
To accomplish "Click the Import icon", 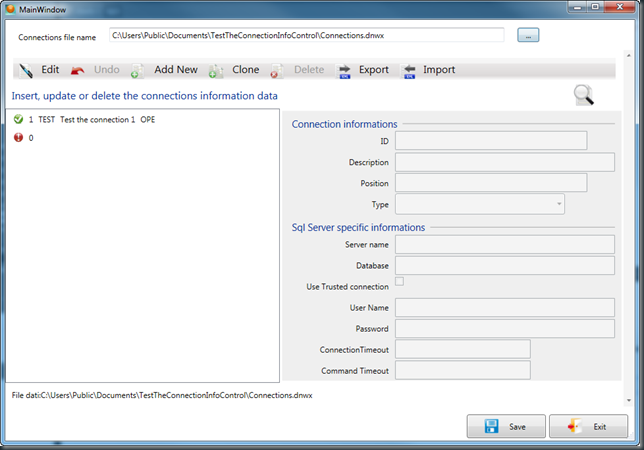I will pyautogui.click(x=409, y=71).
